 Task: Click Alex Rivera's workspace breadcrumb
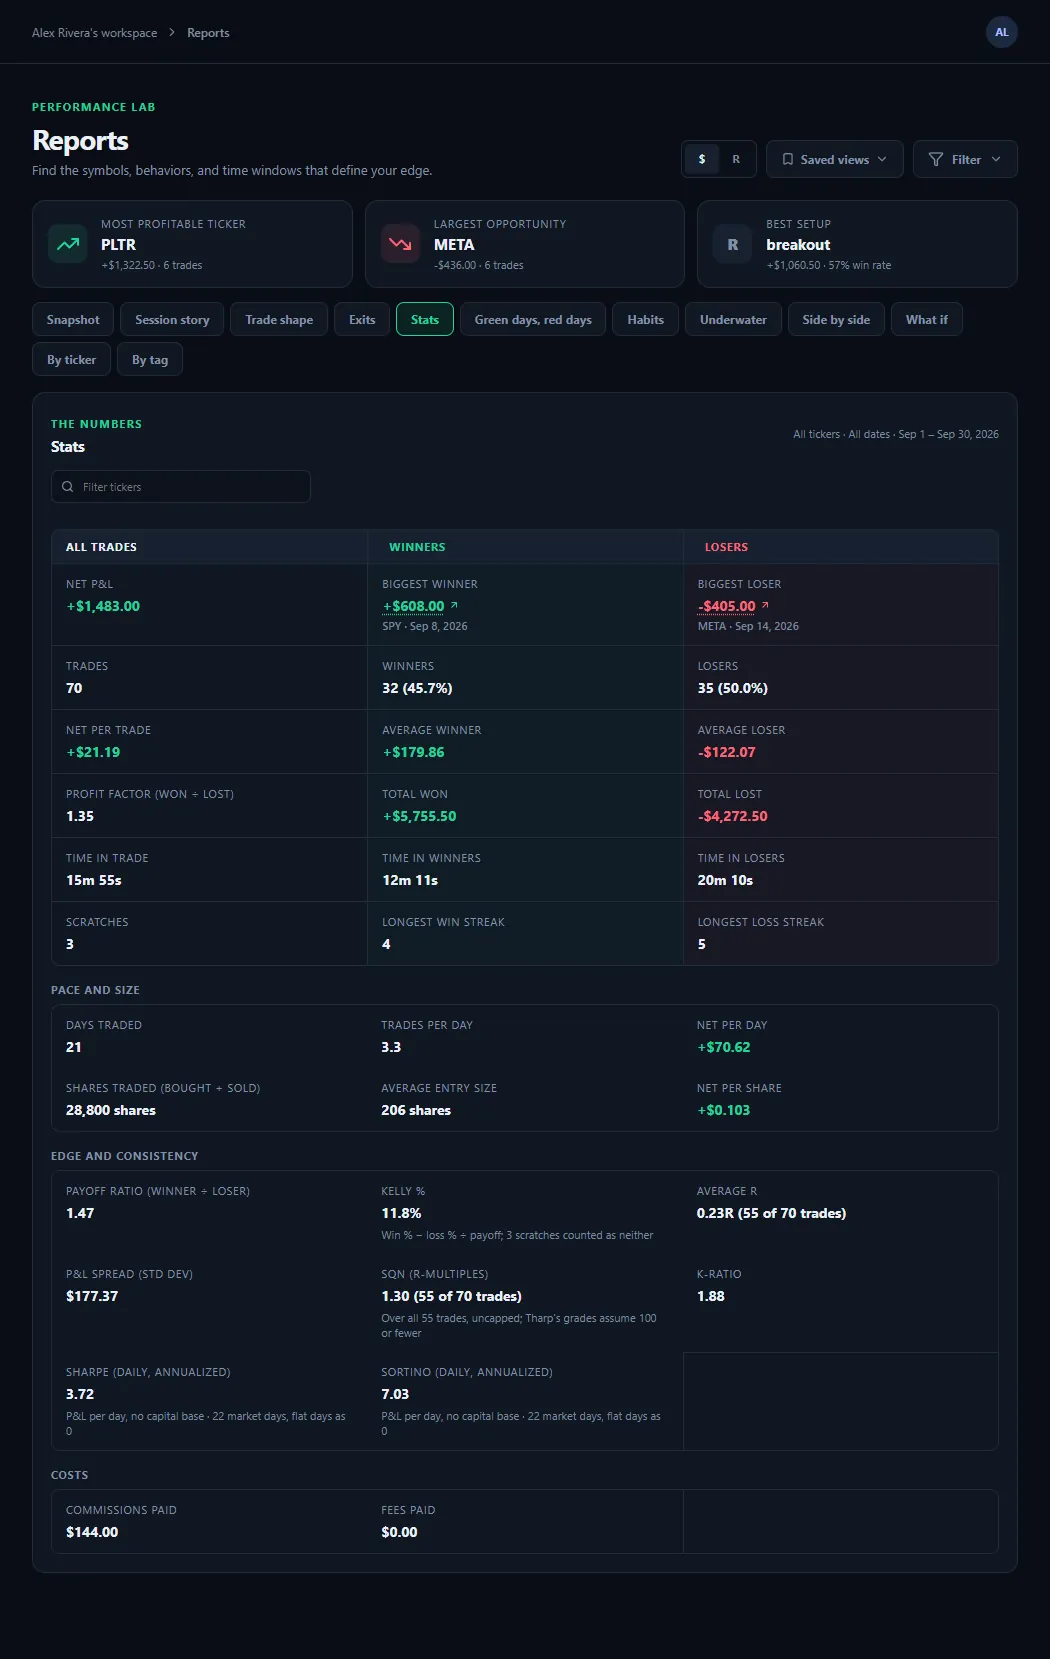pos(94,33)
